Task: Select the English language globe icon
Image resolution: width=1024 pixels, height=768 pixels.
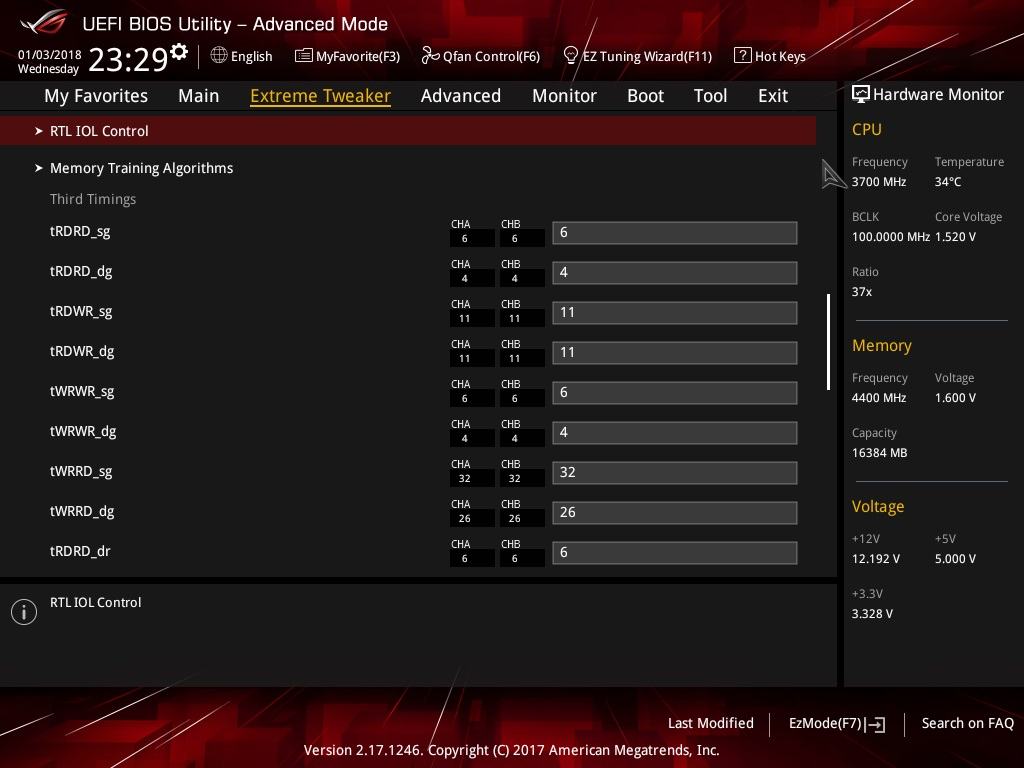Action: [x=219, y=56]
